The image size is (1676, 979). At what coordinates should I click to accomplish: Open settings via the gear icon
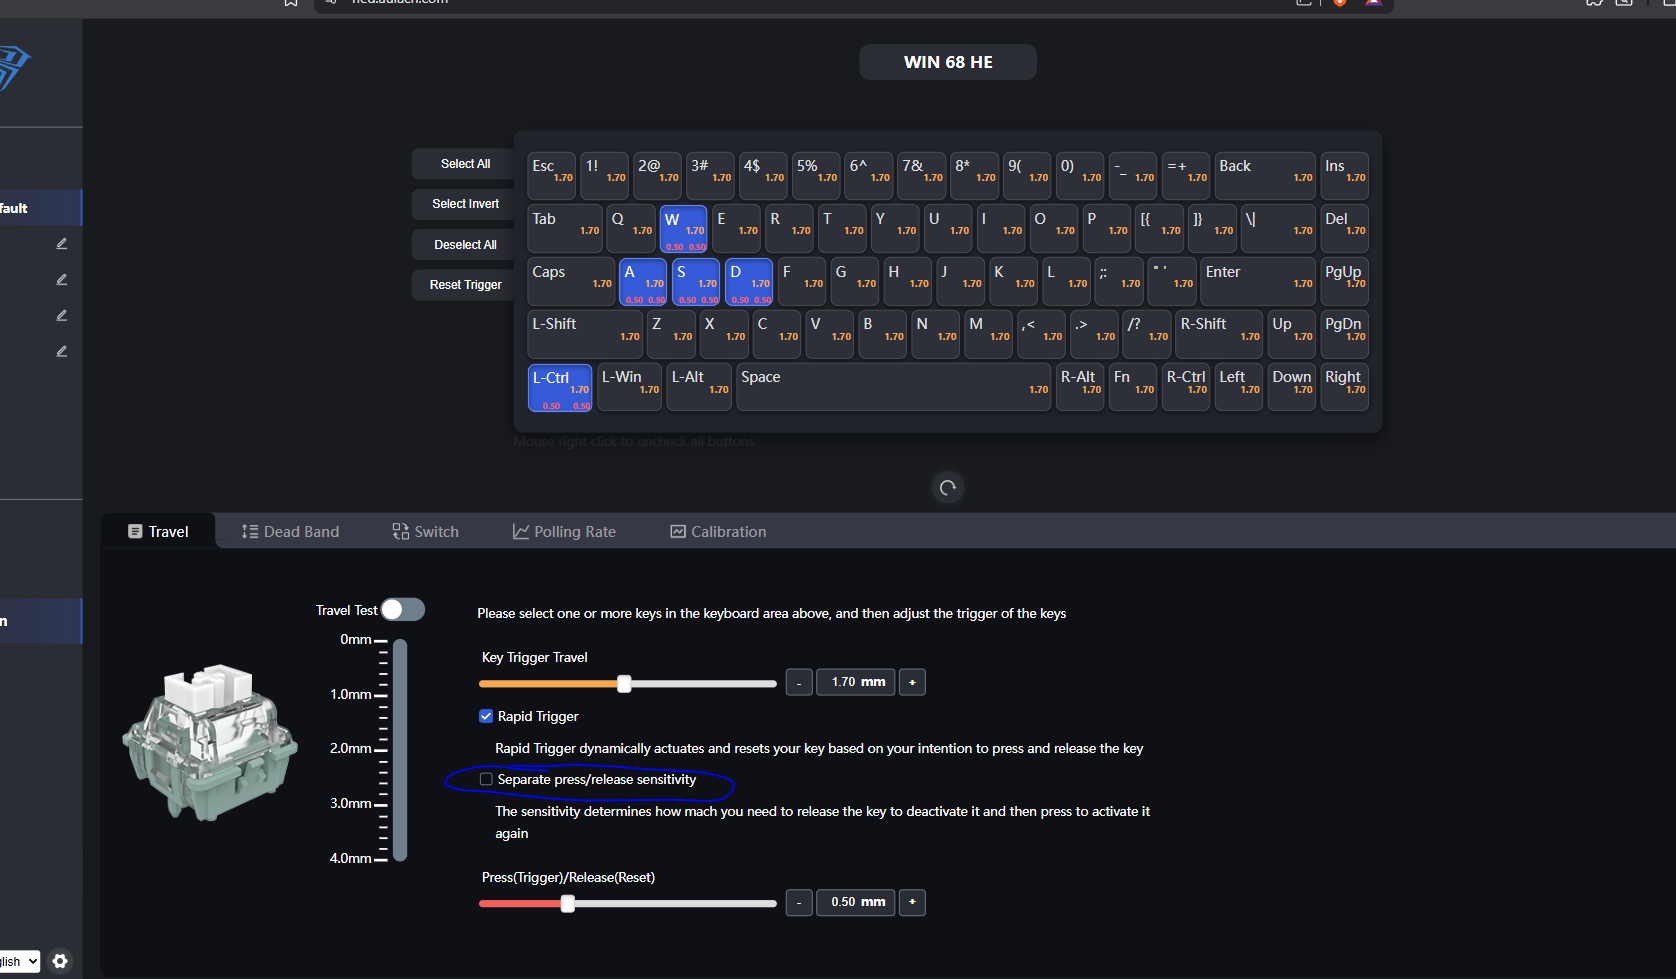(x=60, y=961)
